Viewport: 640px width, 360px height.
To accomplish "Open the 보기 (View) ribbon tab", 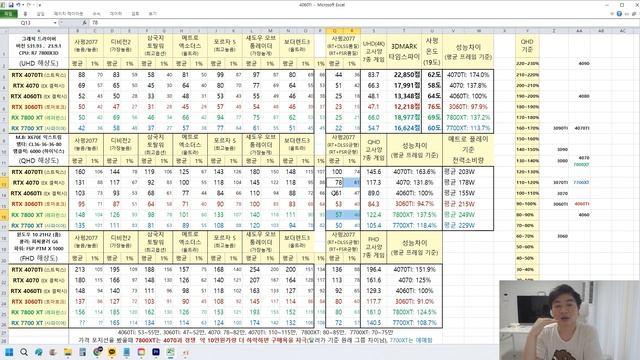I will [152, 14].
